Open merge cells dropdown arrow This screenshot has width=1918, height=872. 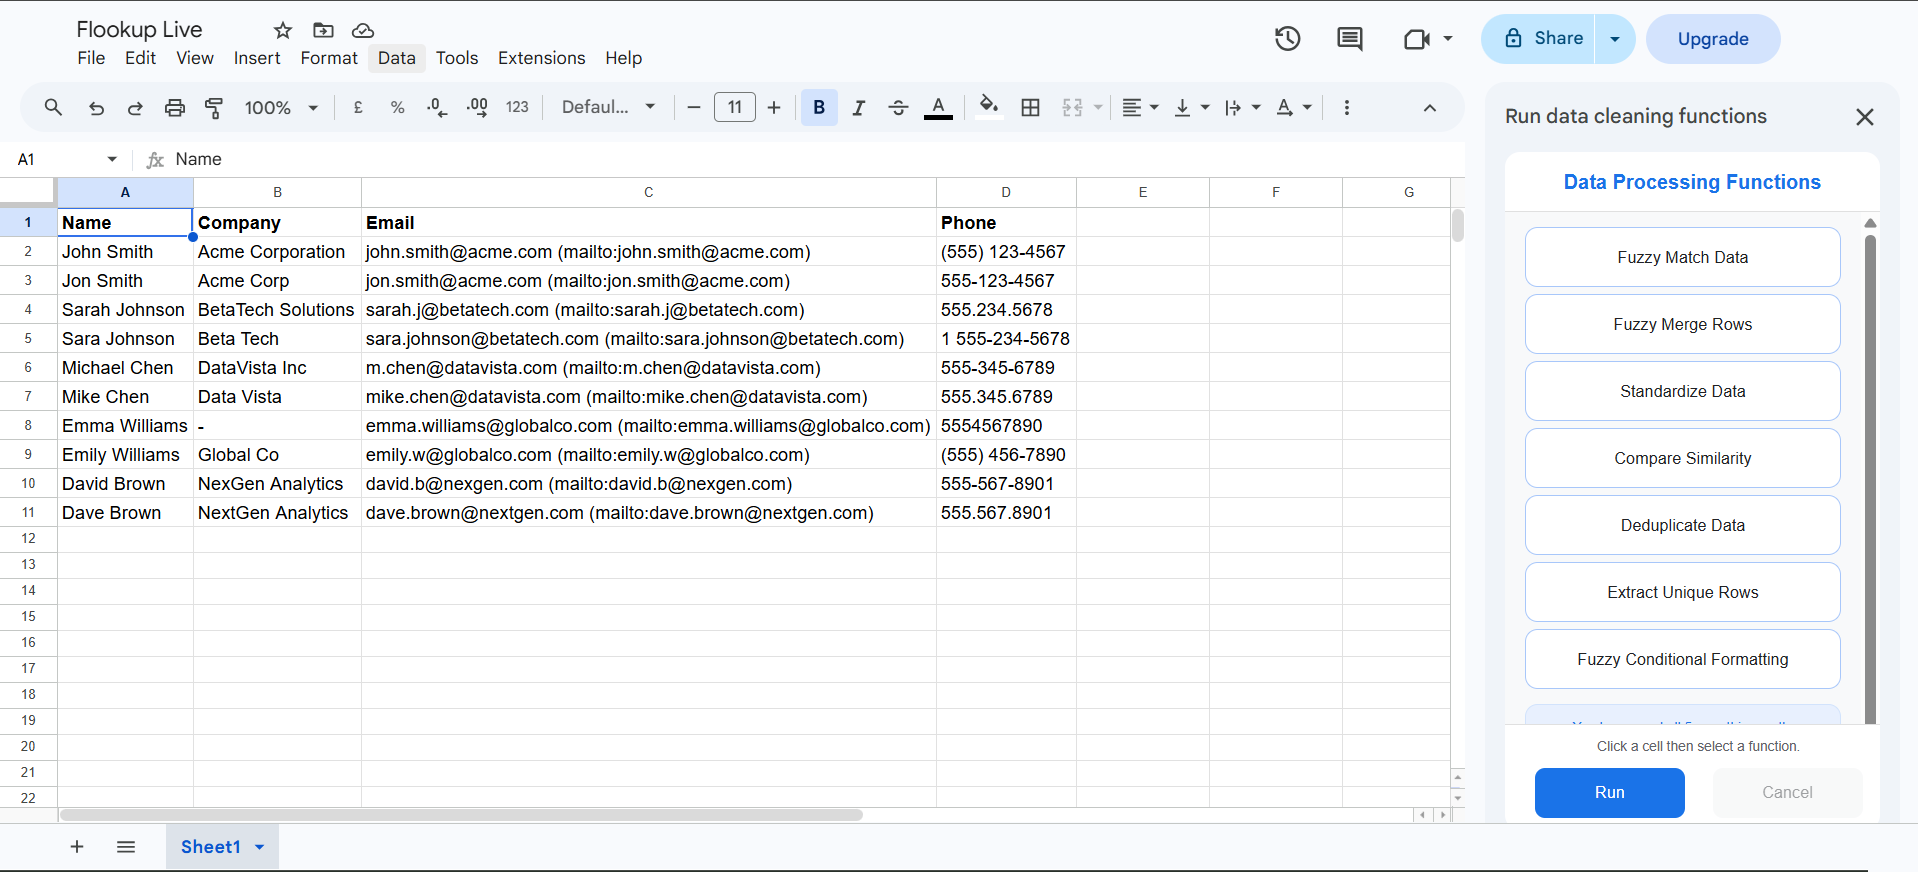[1098, 107]
